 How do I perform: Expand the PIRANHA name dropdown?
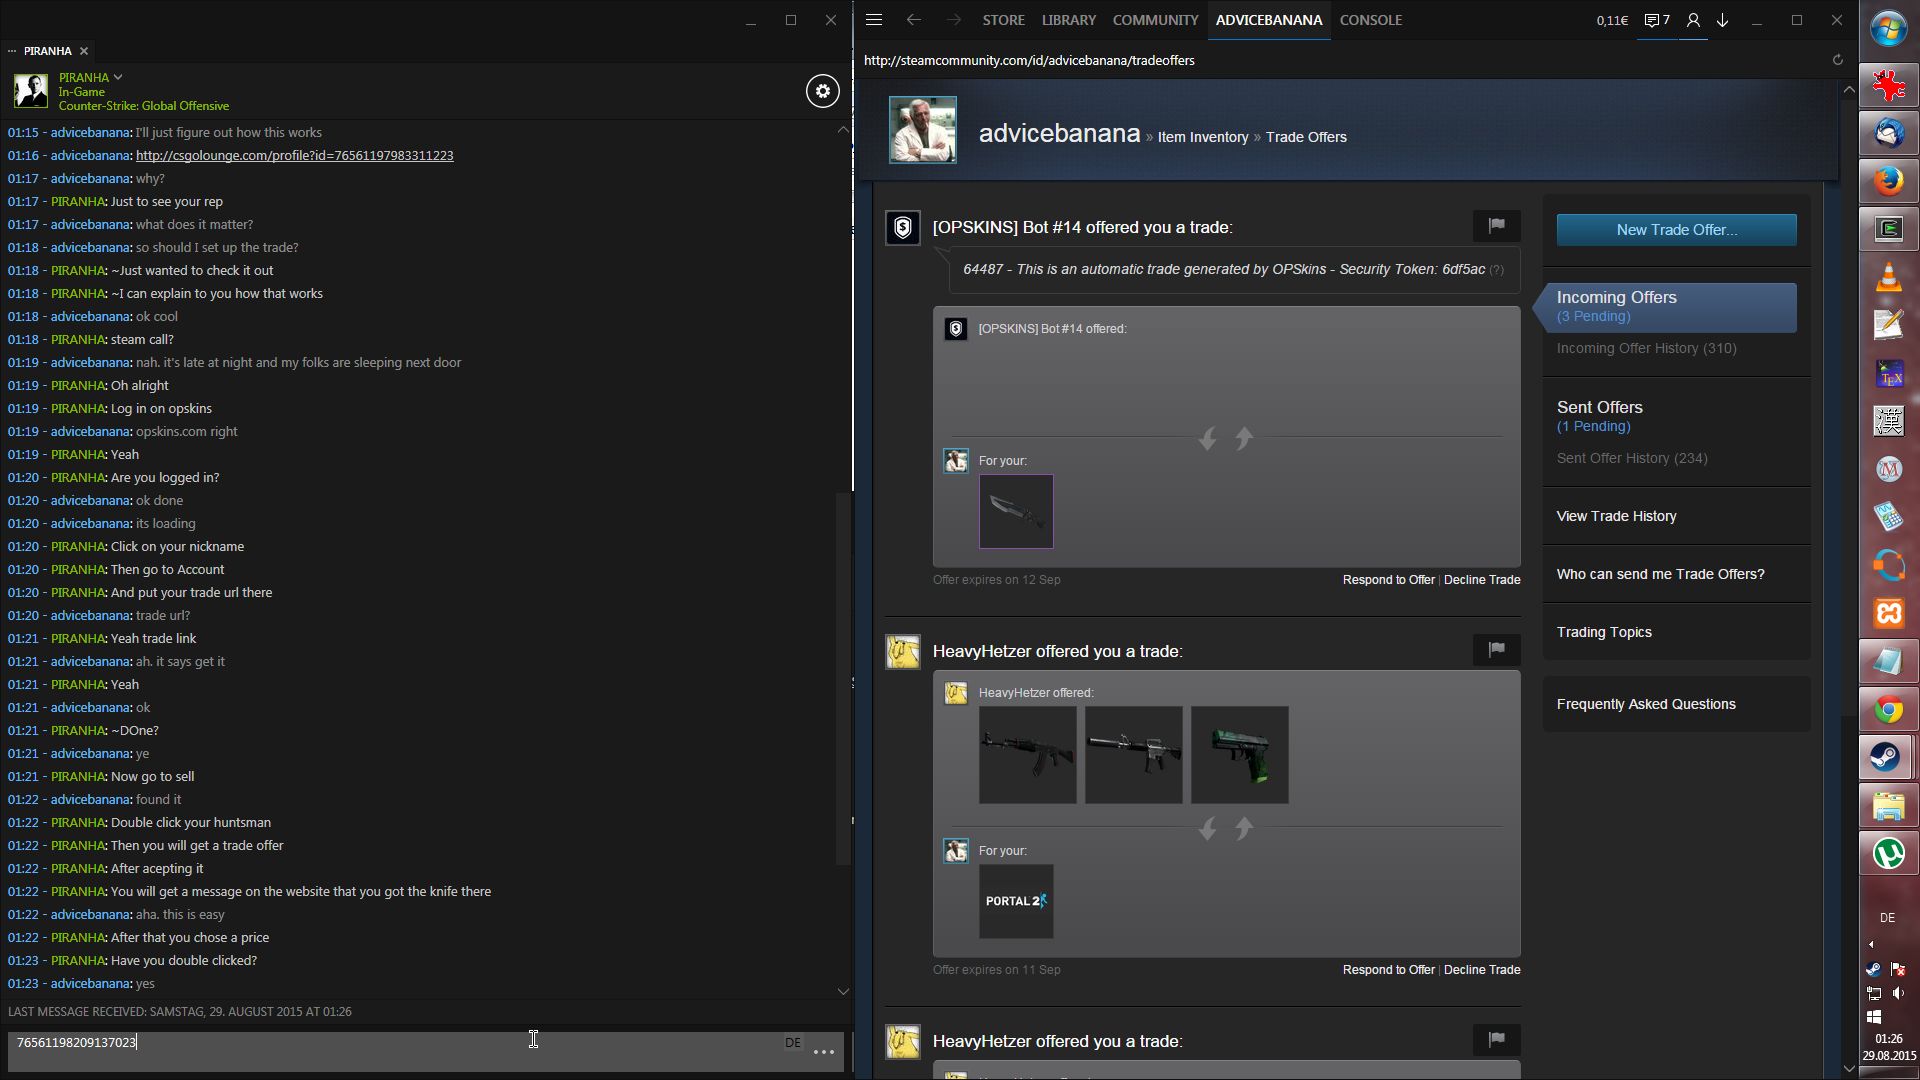coord(118,77)
